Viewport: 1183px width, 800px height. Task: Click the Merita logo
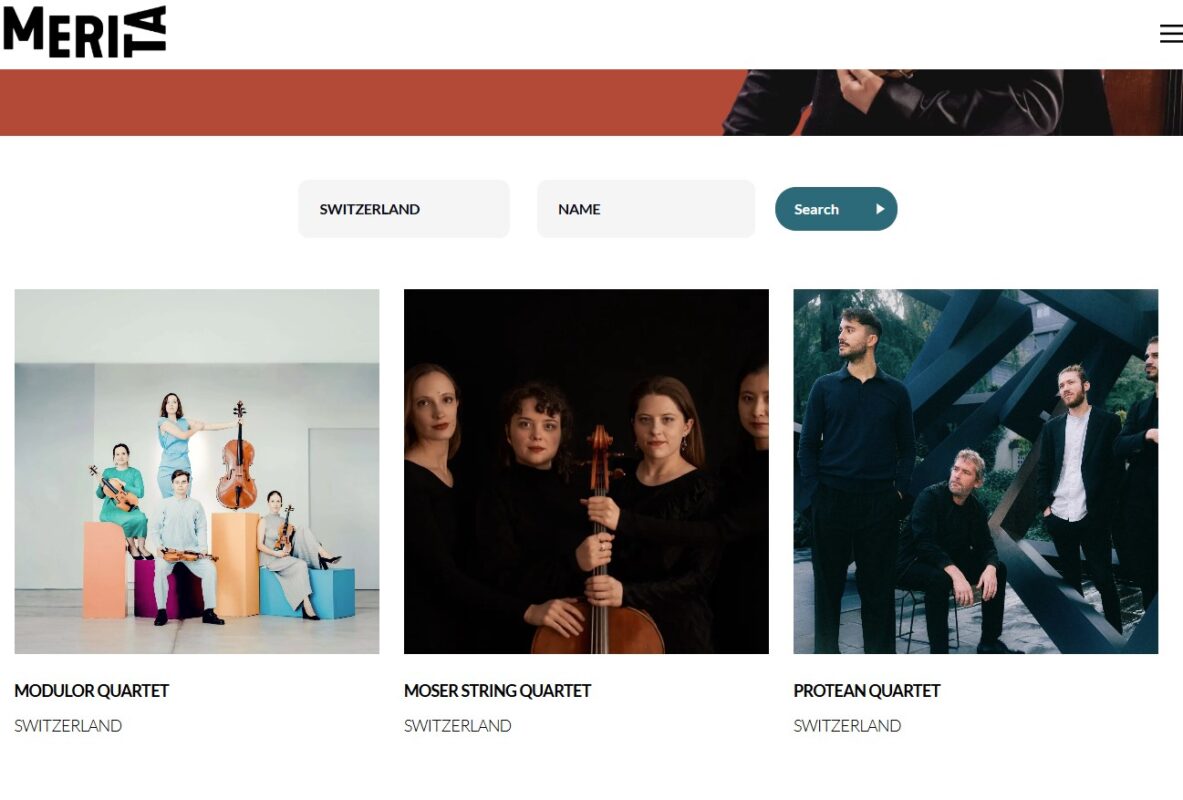click(84, 32)
